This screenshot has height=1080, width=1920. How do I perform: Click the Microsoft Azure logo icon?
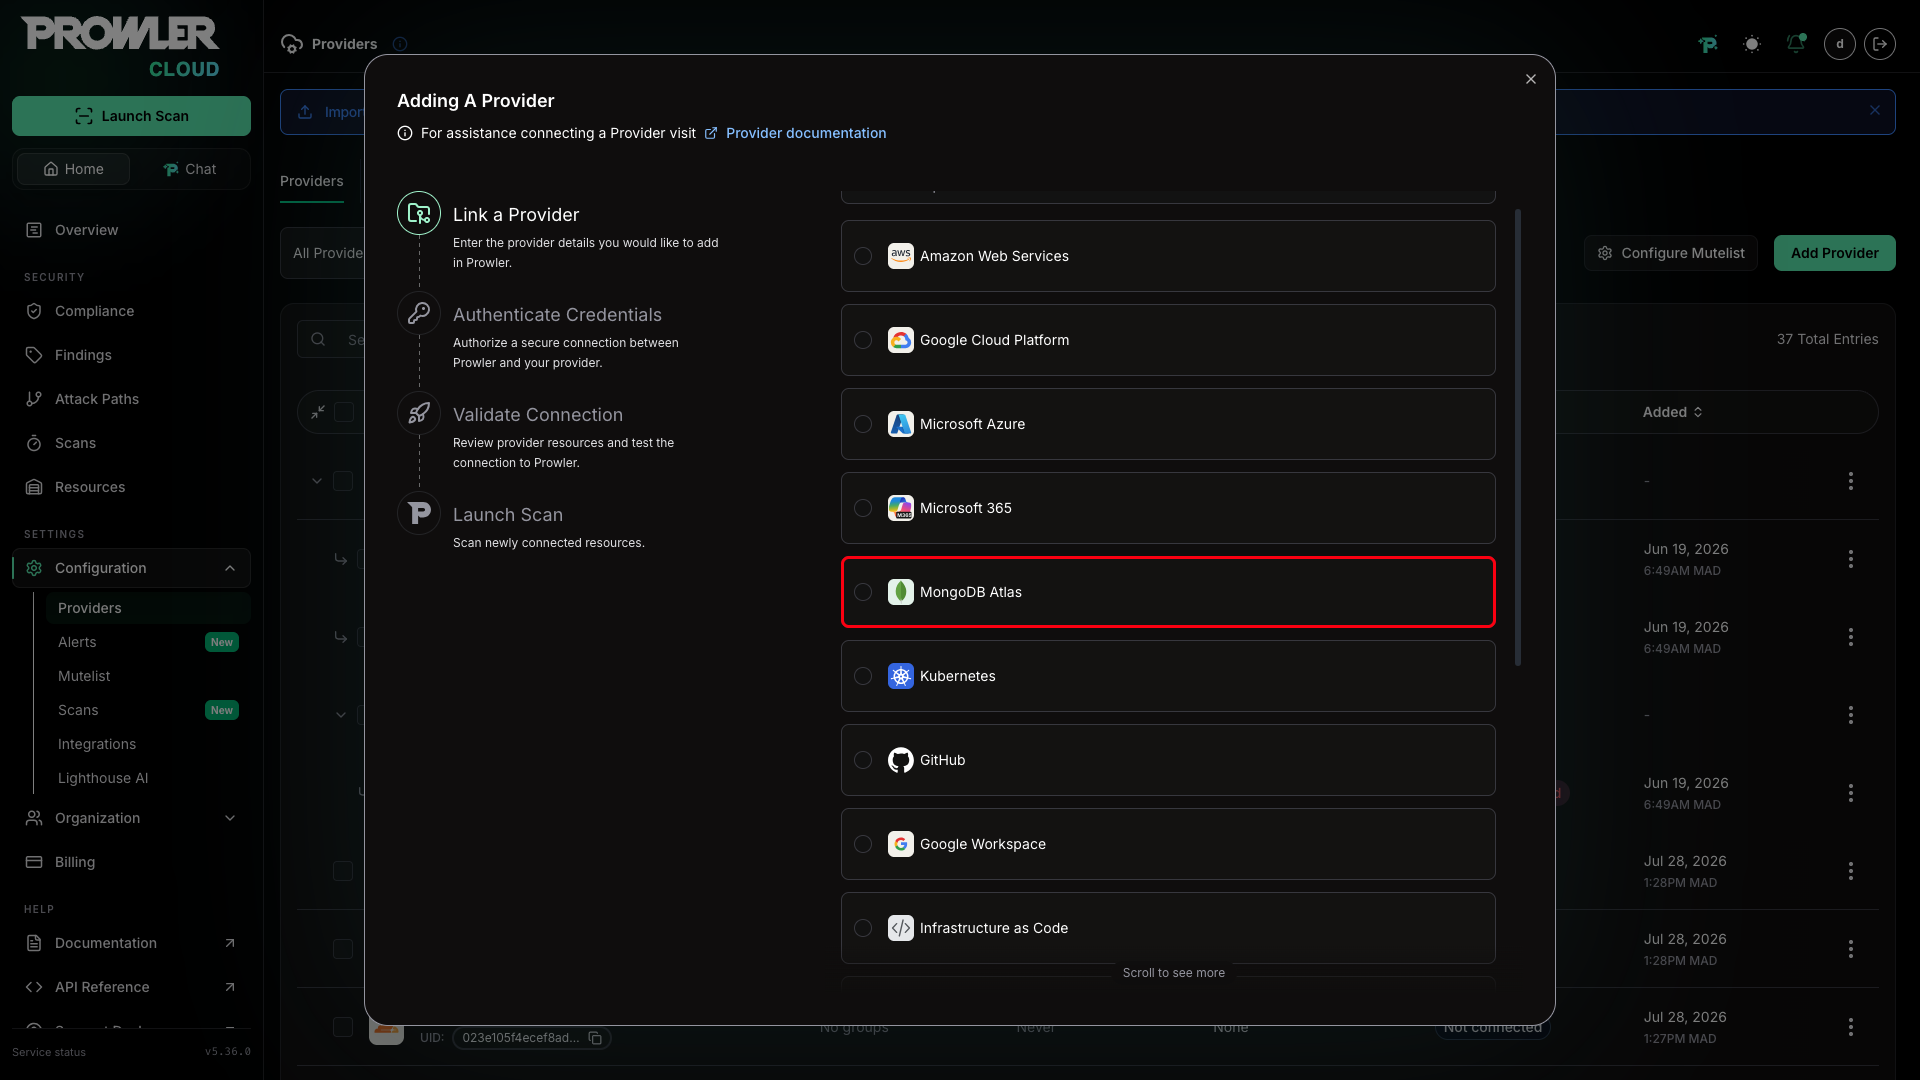(901, 424)
